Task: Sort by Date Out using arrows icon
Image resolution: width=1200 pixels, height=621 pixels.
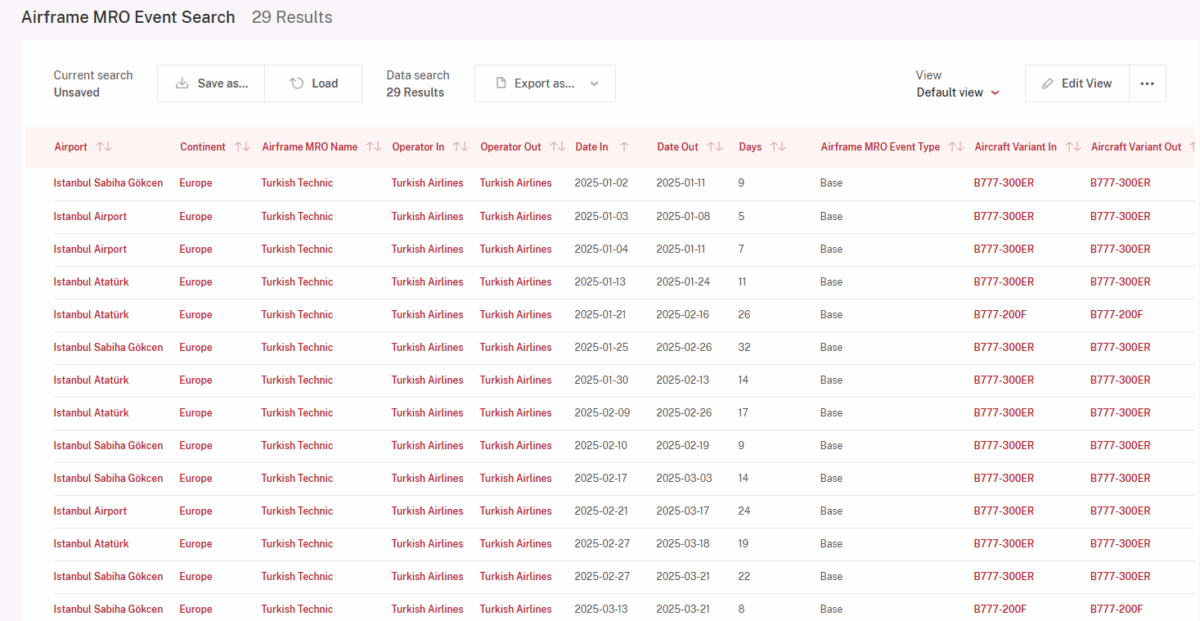Action: pyautogui.click(x=714, y=147)
